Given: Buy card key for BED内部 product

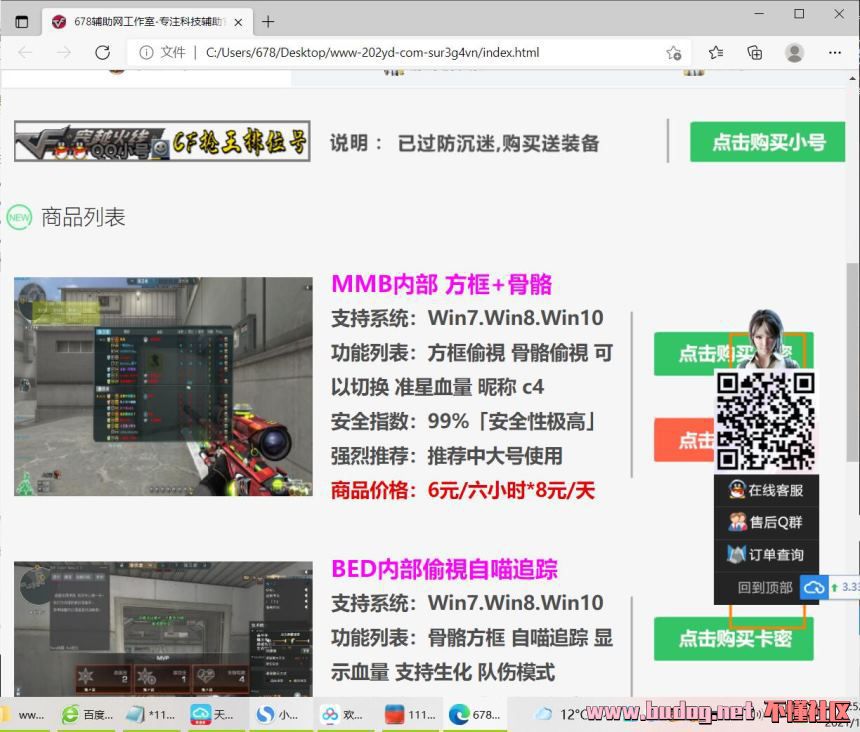Looking at the screenshot, I should point(734,639).
